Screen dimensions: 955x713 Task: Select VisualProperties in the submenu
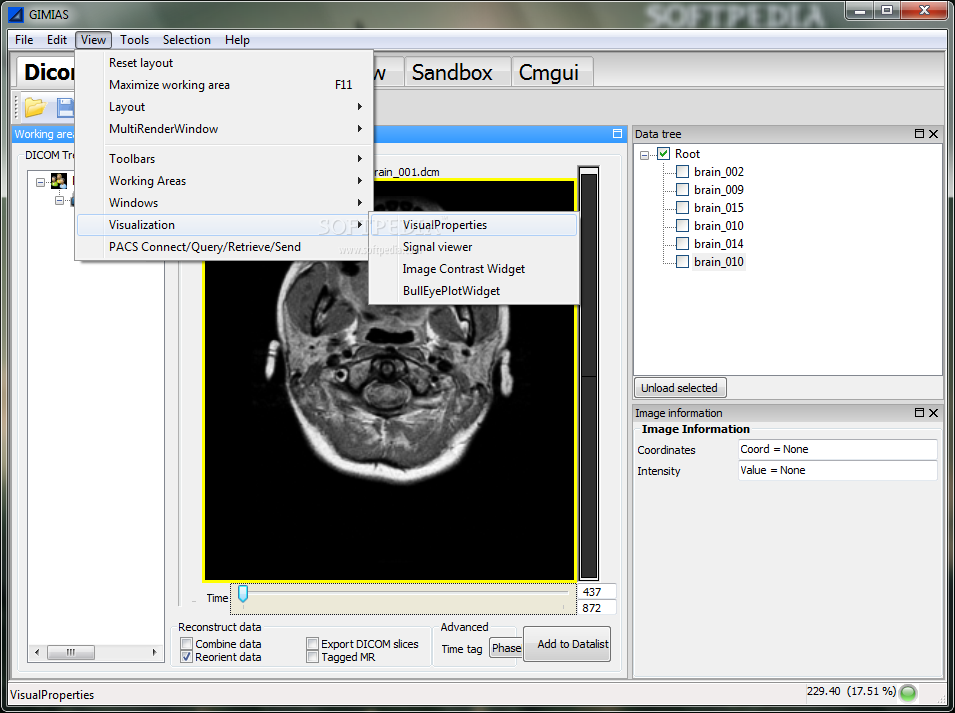point(474,225)
